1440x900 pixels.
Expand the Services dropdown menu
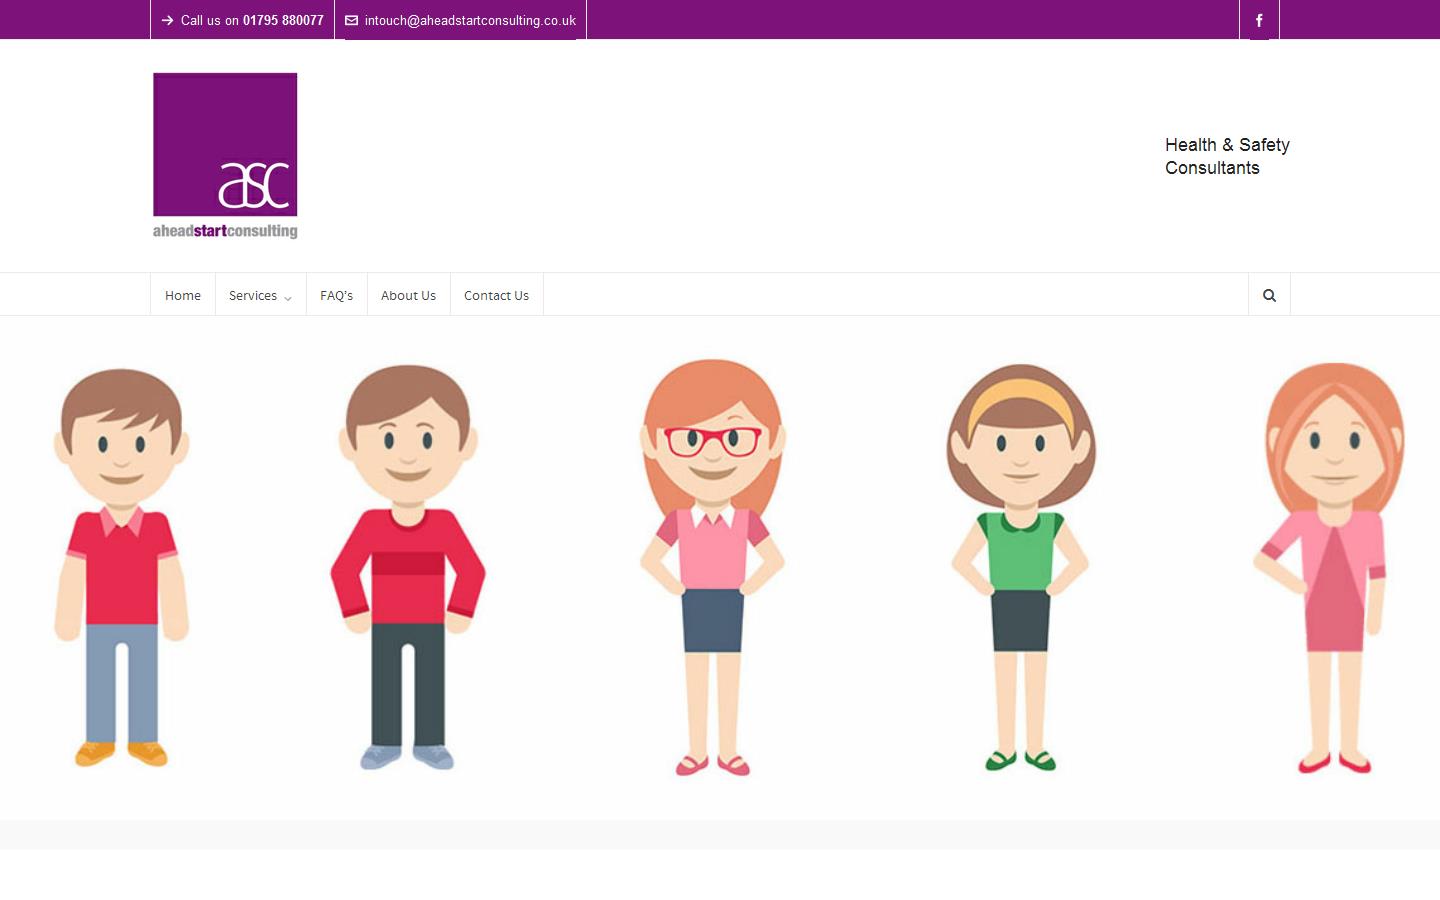point(253,295)
